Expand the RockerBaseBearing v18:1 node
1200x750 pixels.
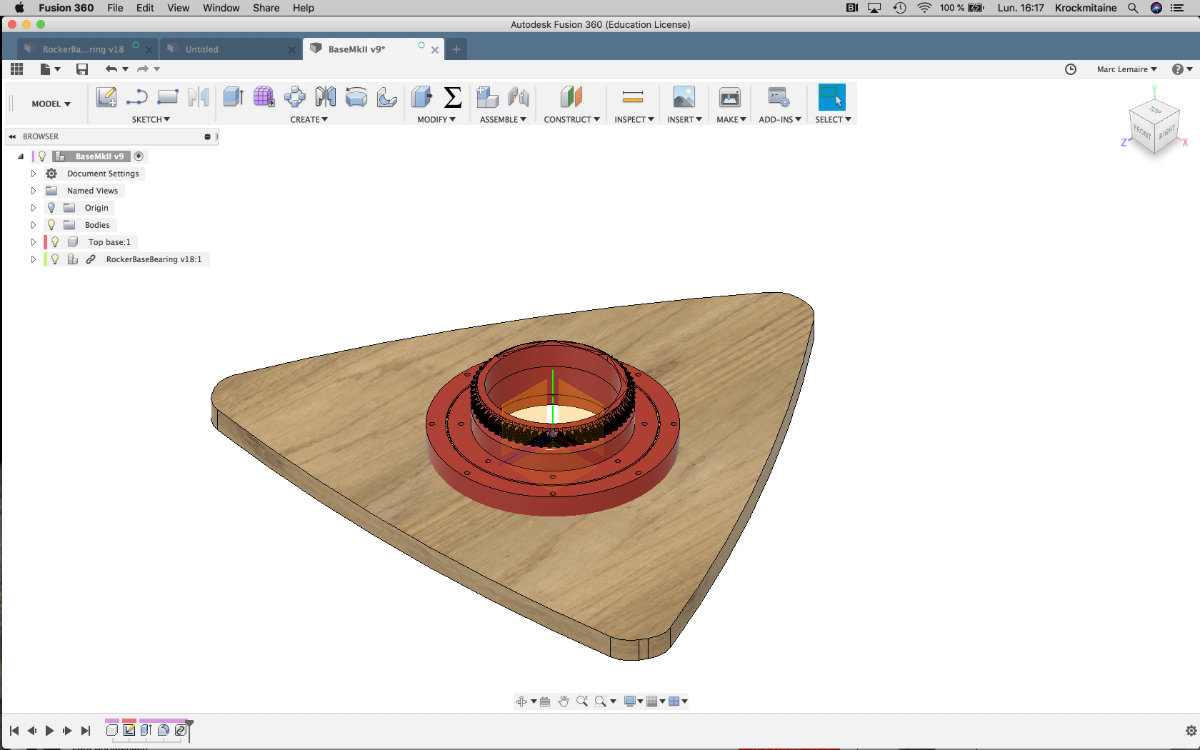click(33, 259)
